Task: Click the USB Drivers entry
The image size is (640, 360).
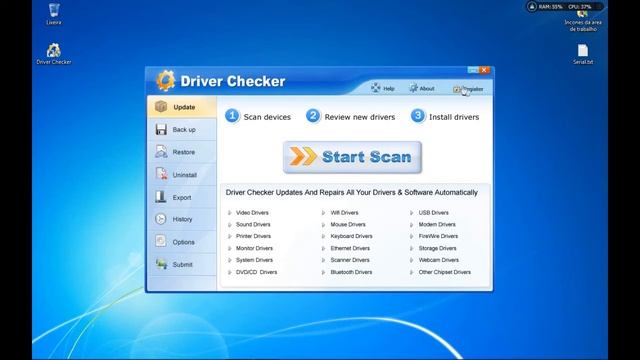Action: (x=433, y=213)
